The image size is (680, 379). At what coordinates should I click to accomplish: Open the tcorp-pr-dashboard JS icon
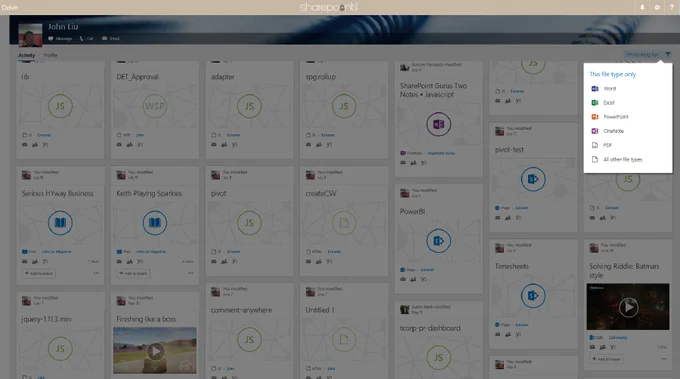[x=438, y=358]
